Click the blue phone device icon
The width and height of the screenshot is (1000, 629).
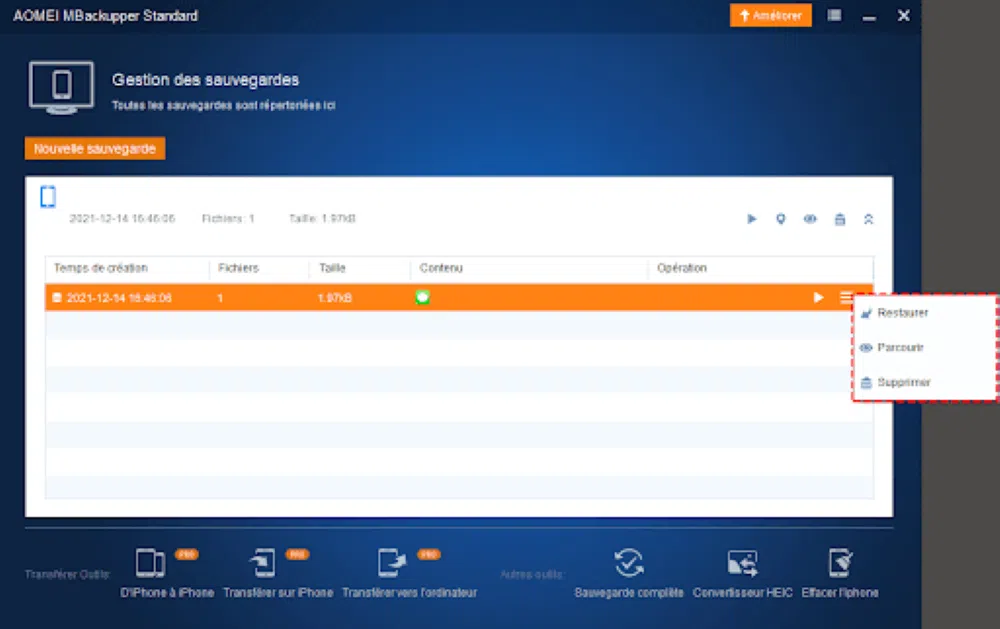point(48,196)
